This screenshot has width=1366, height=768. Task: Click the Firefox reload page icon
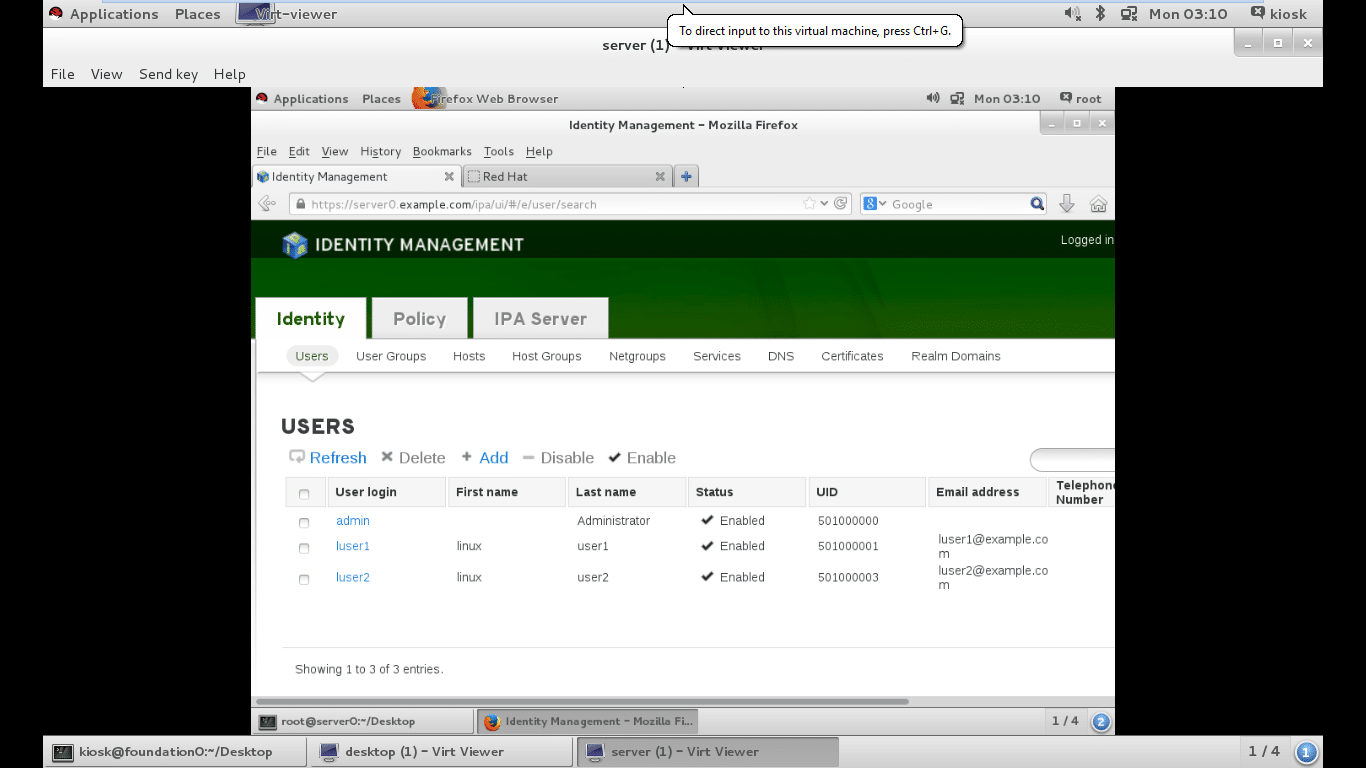[841, 204]
